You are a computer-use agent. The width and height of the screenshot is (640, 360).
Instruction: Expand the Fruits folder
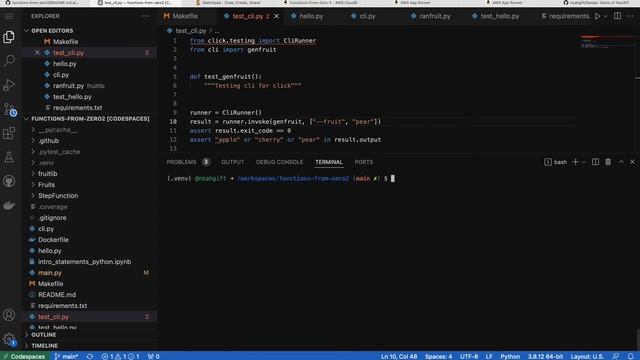[x=46, y=185]
